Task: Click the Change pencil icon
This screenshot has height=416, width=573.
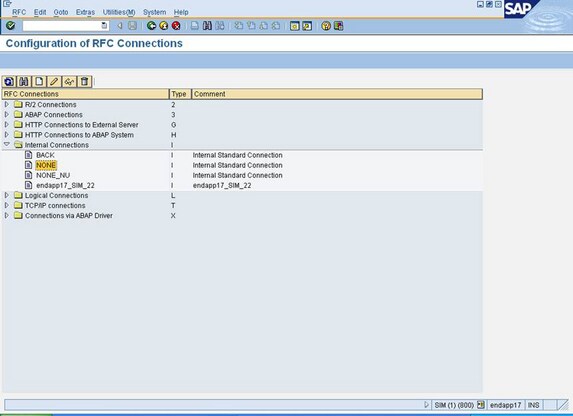Action: [x=54, y=82]
